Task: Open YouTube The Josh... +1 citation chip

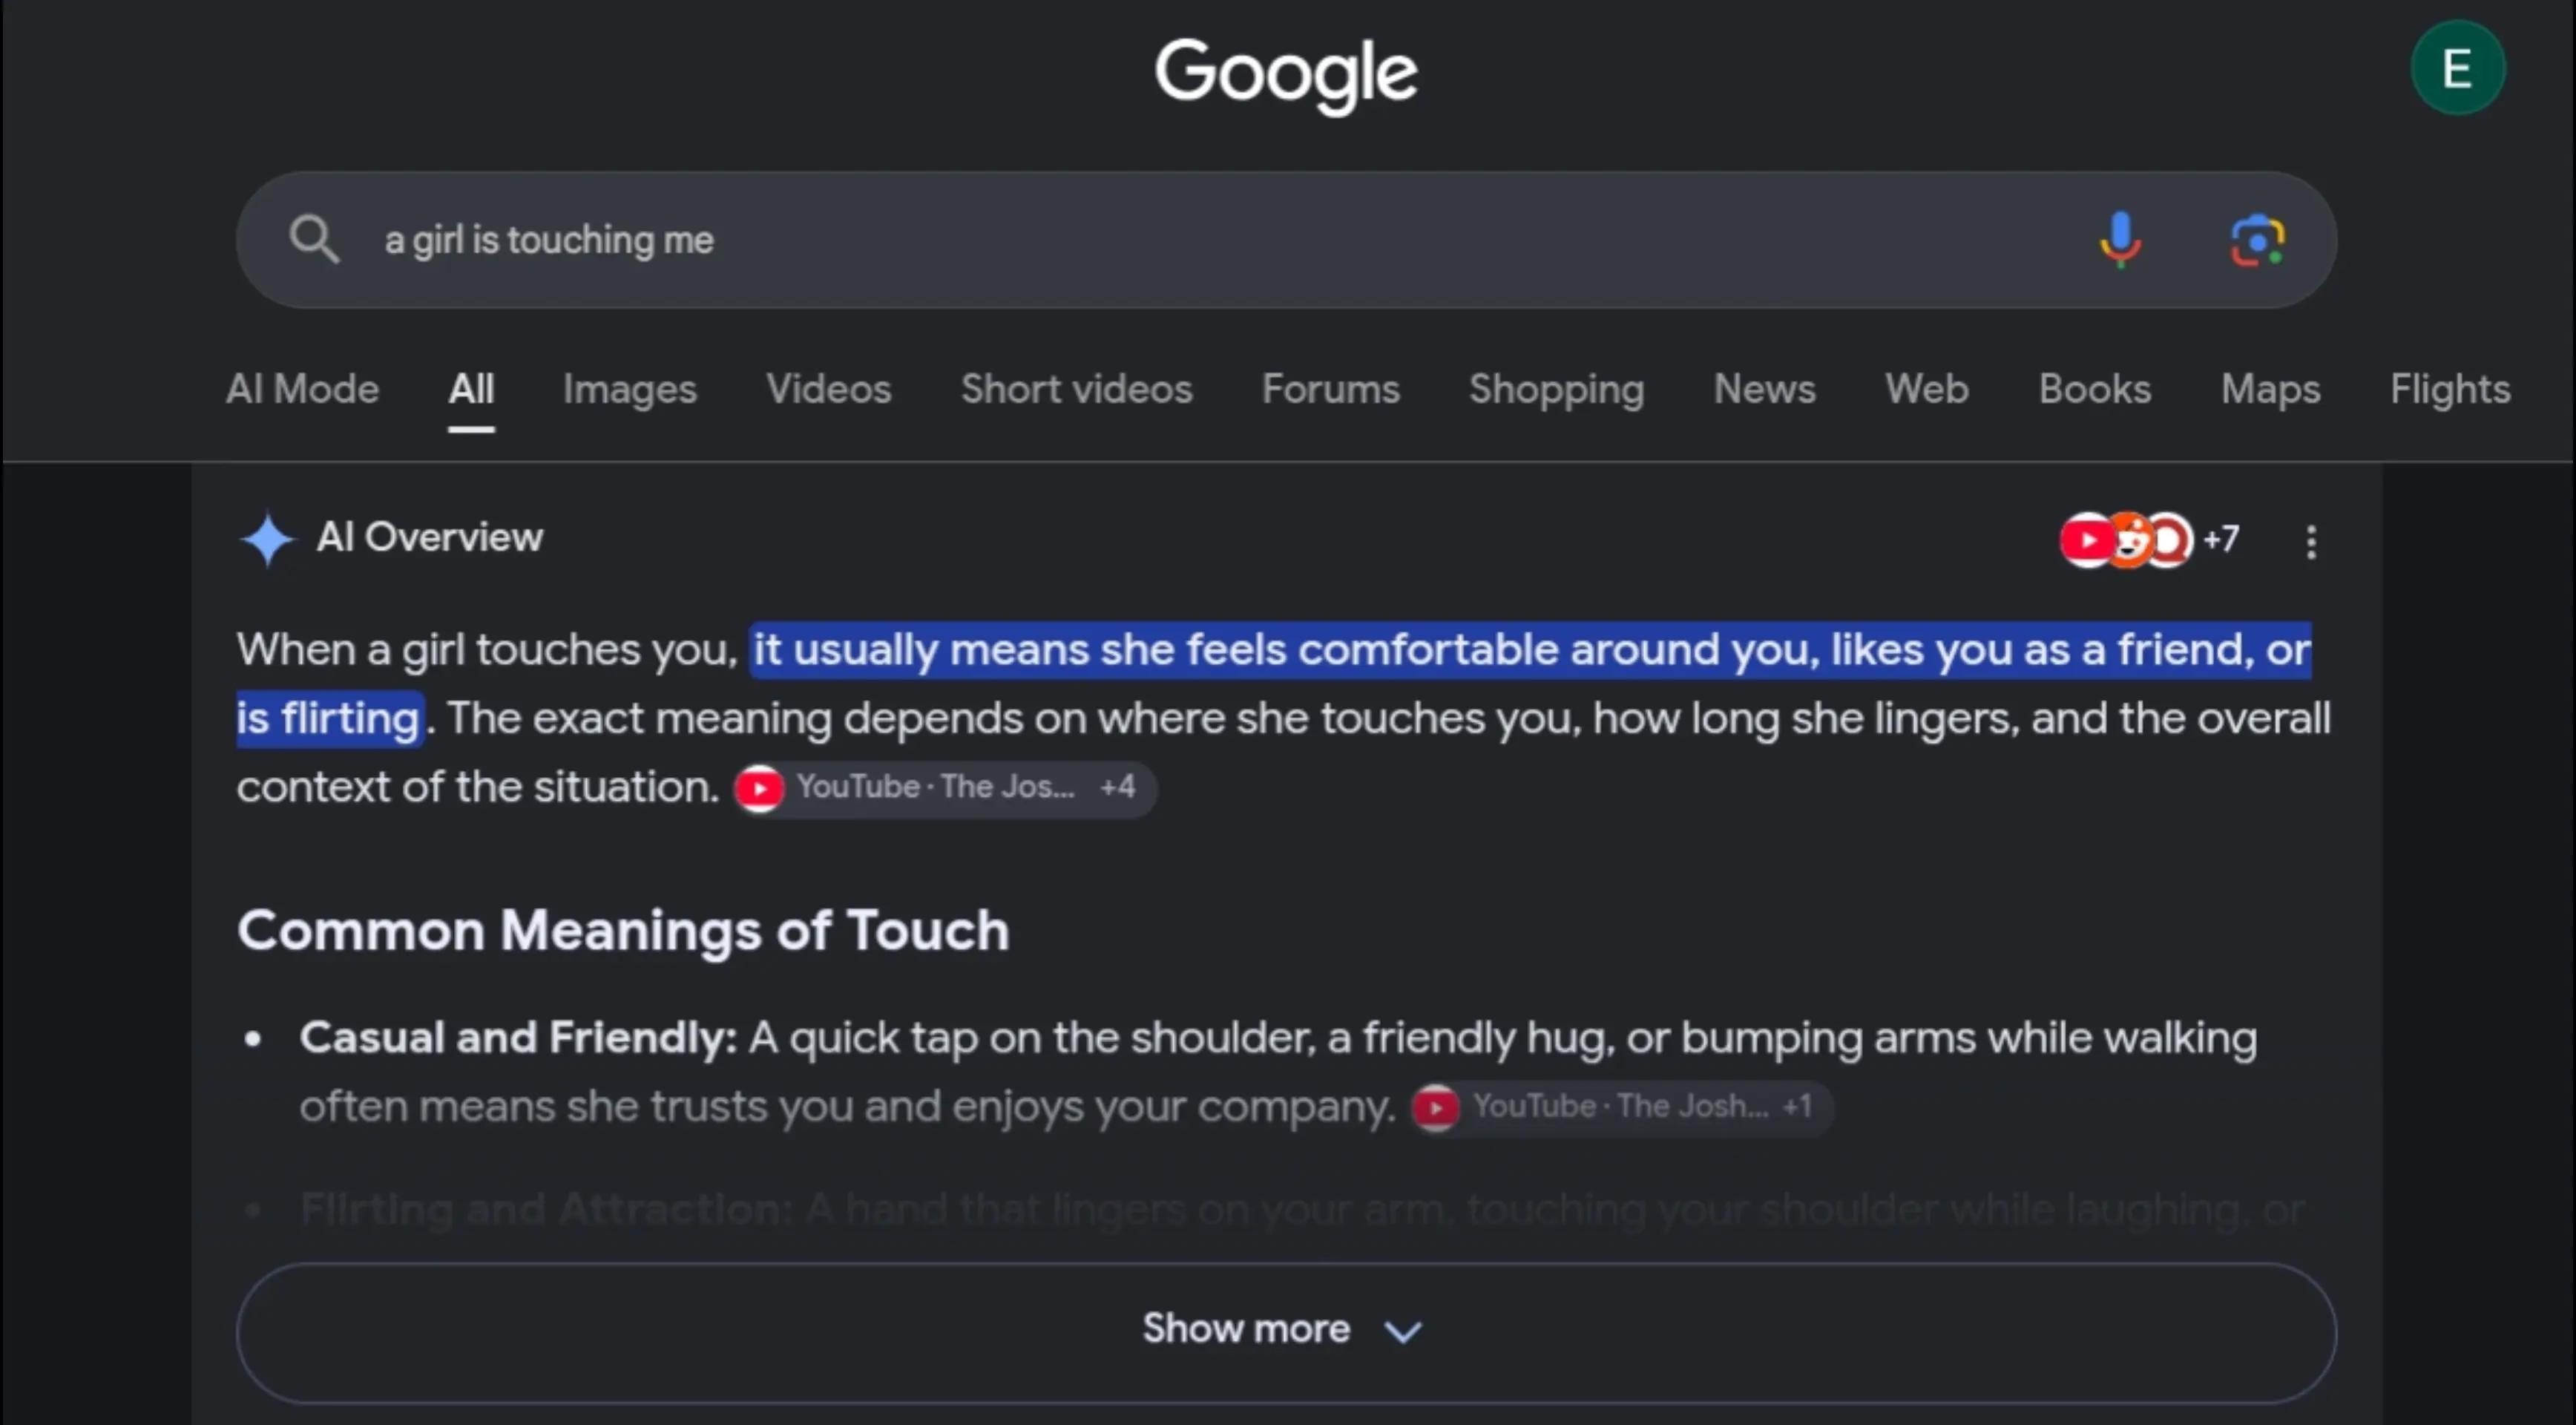Action: 1621,1107
